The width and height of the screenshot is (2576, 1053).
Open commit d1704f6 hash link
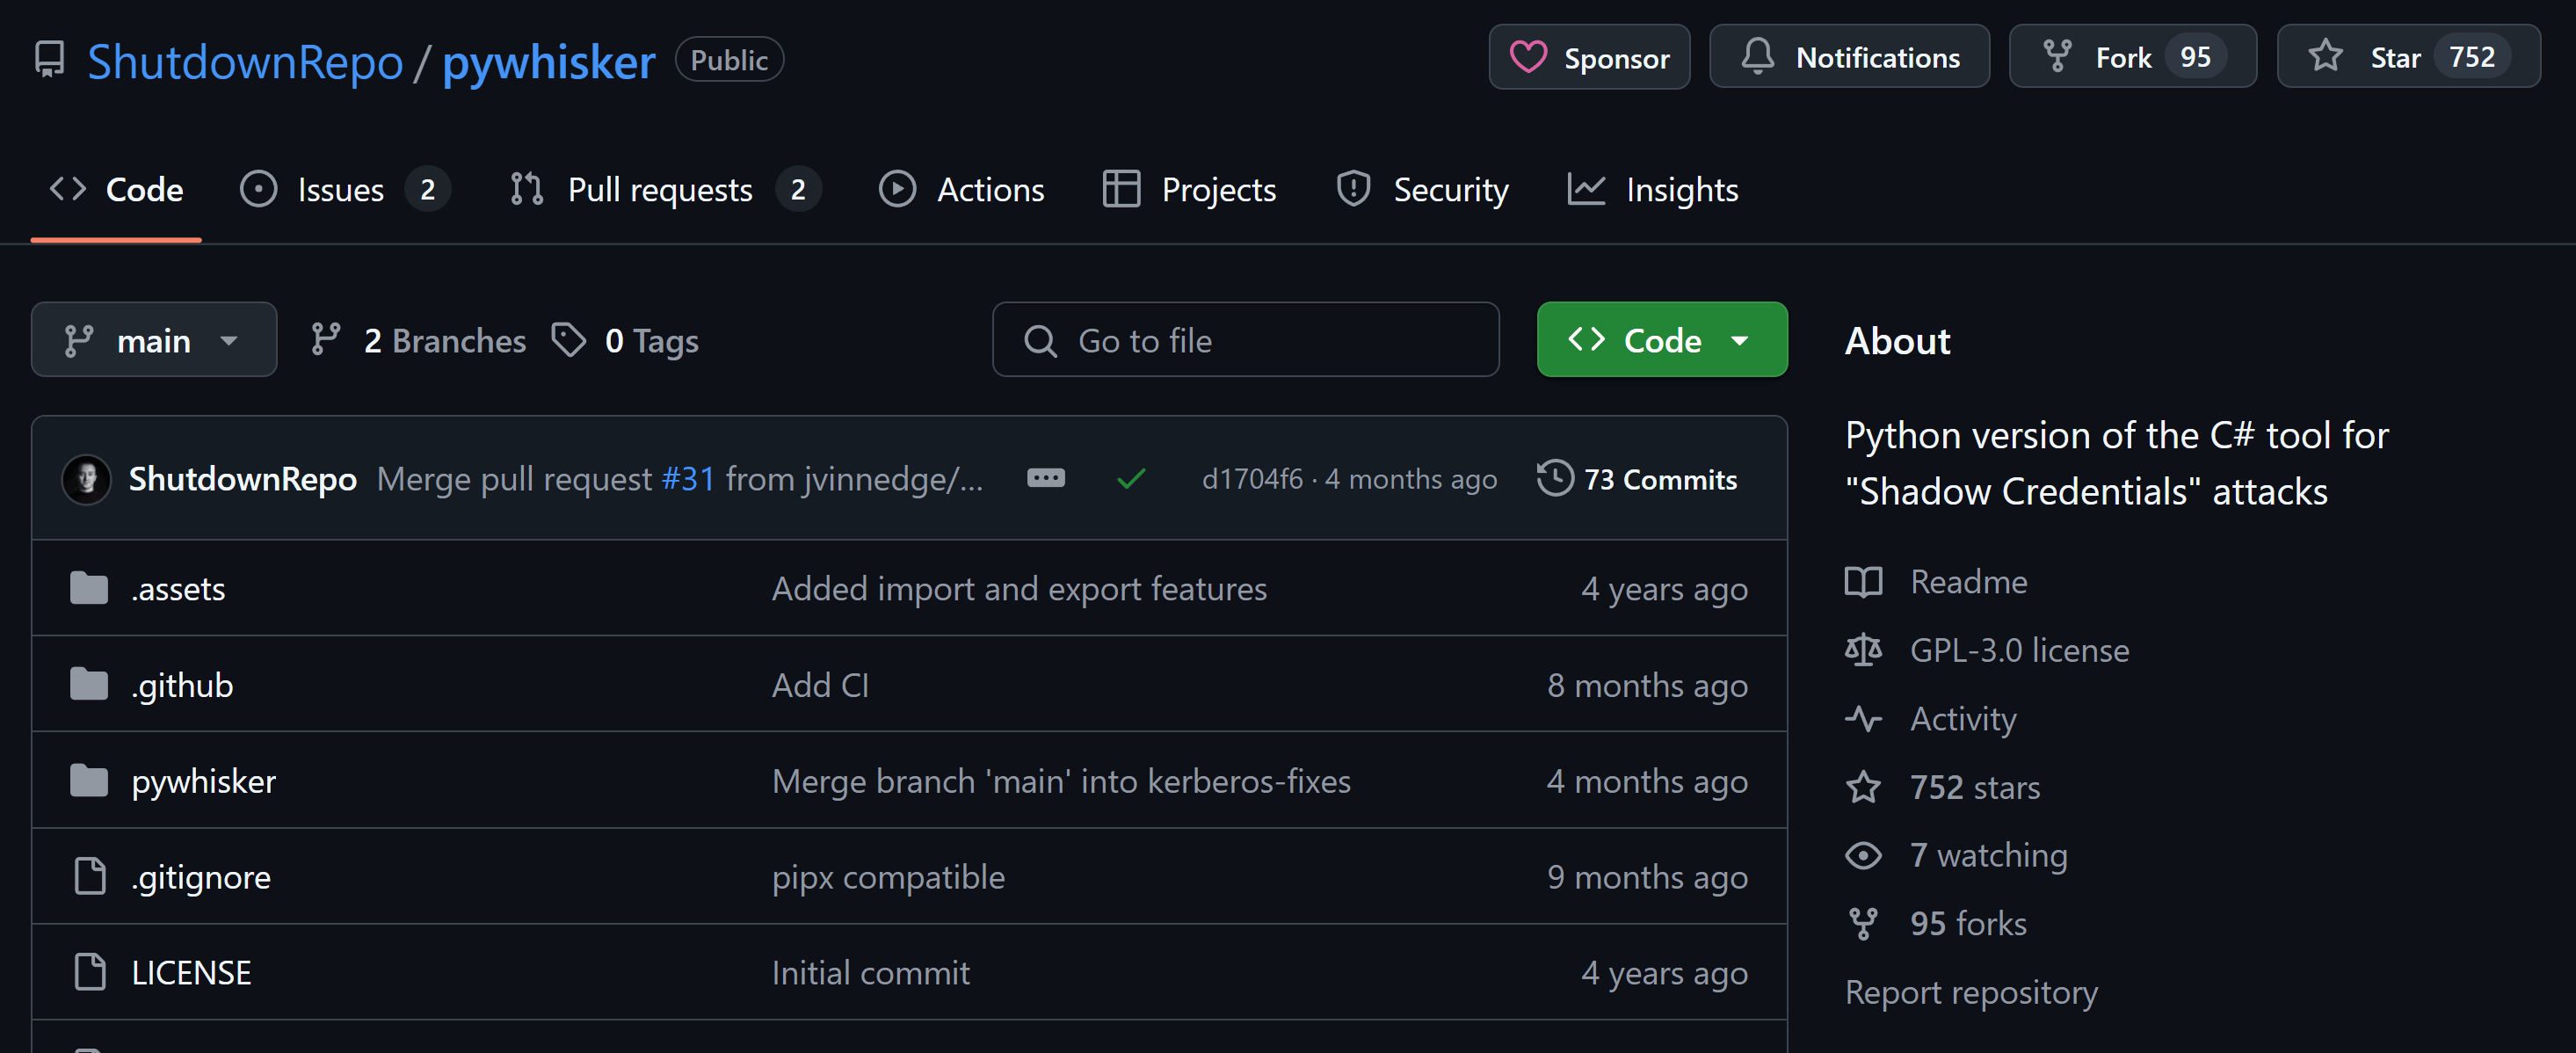(x=1252, y=479)
